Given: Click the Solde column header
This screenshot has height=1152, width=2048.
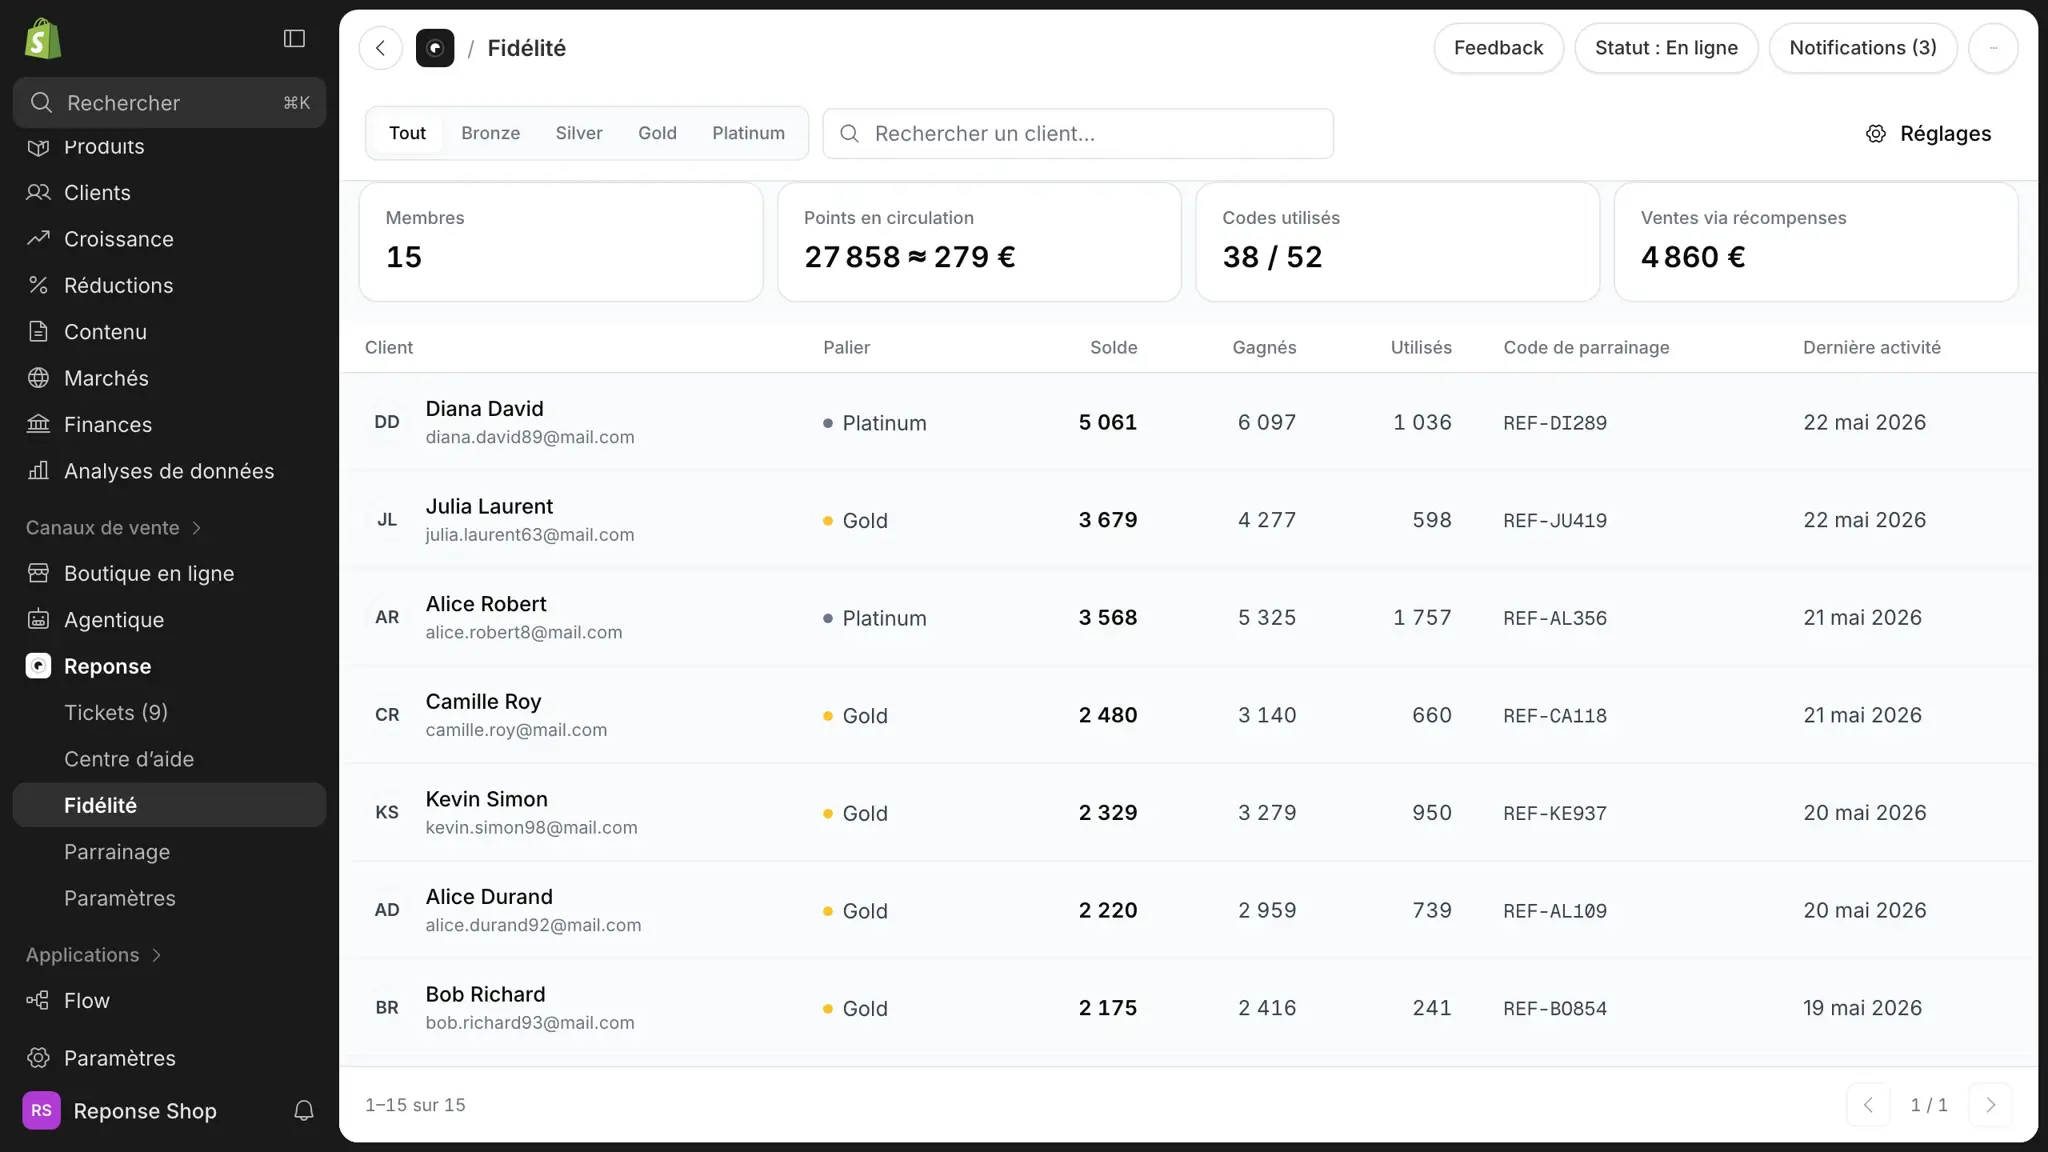Looking at the screenshot, I should 1113,348.
